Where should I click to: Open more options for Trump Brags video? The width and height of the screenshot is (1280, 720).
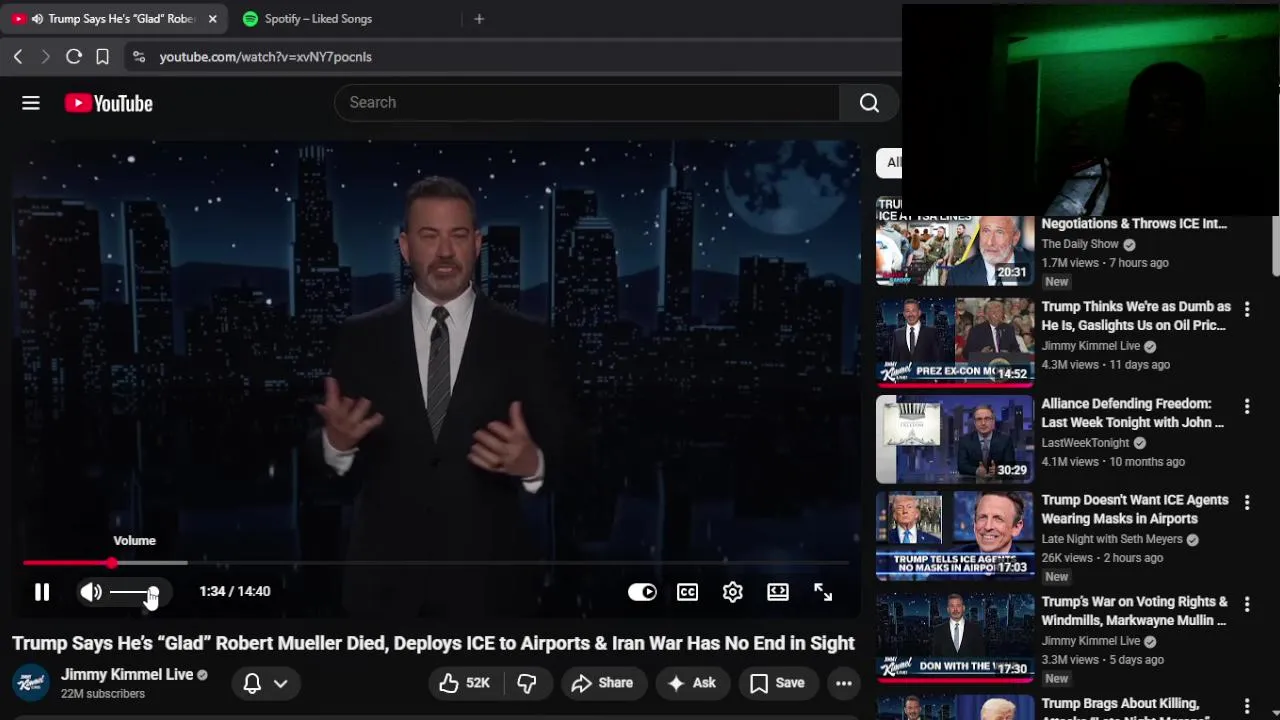(x=1247, y=706)
